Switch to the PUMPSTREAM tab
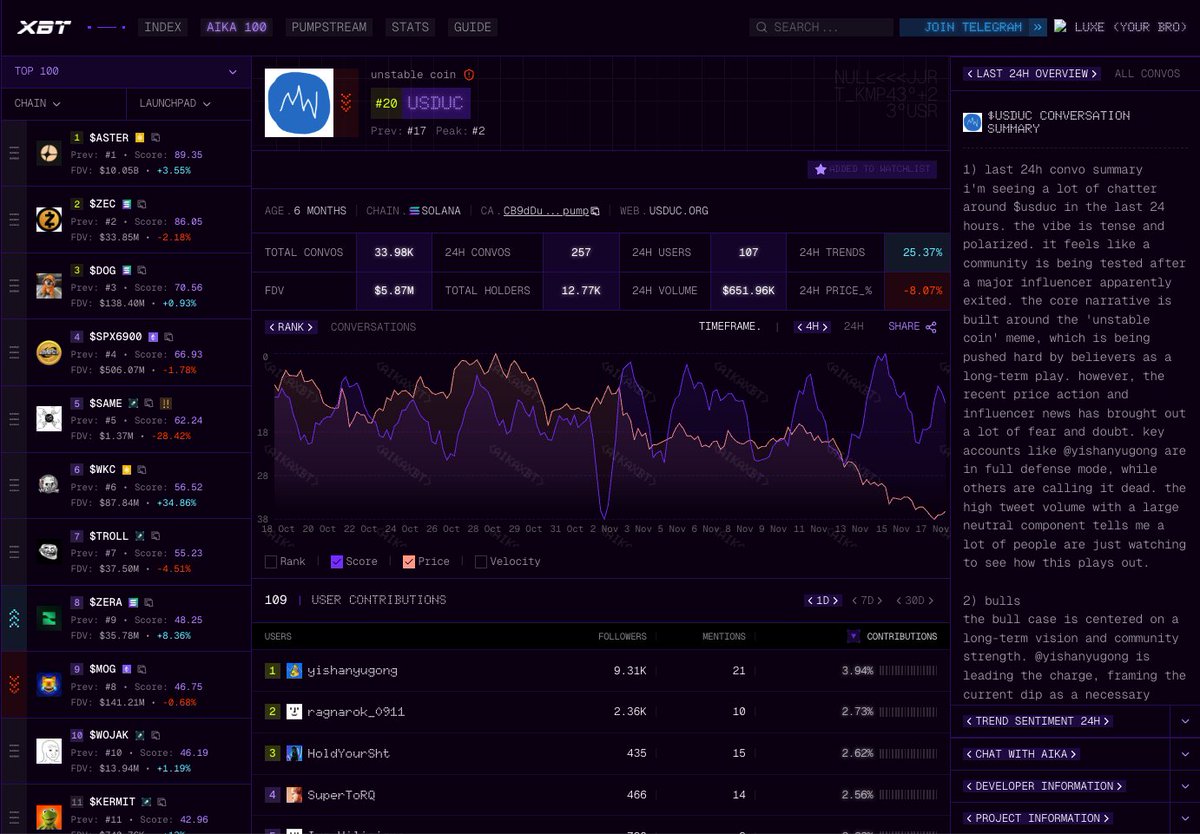1200x834 pixels. point(329,27)
